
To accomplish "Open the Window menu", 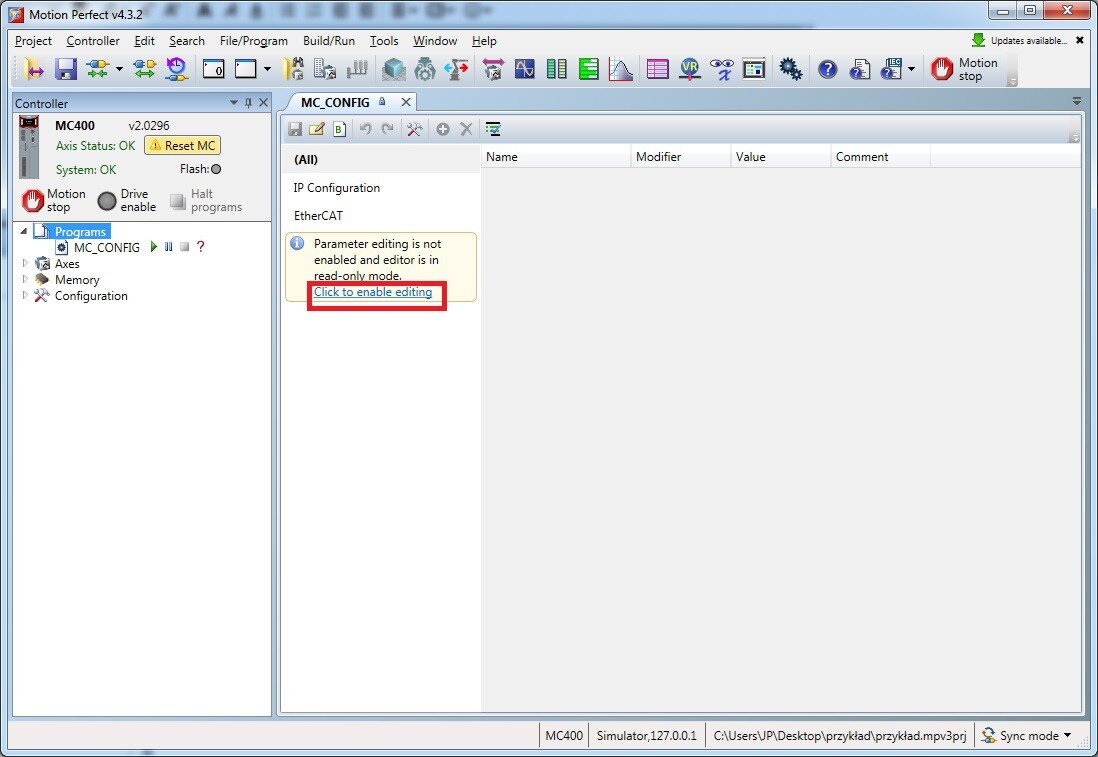I will click(435, 41).
